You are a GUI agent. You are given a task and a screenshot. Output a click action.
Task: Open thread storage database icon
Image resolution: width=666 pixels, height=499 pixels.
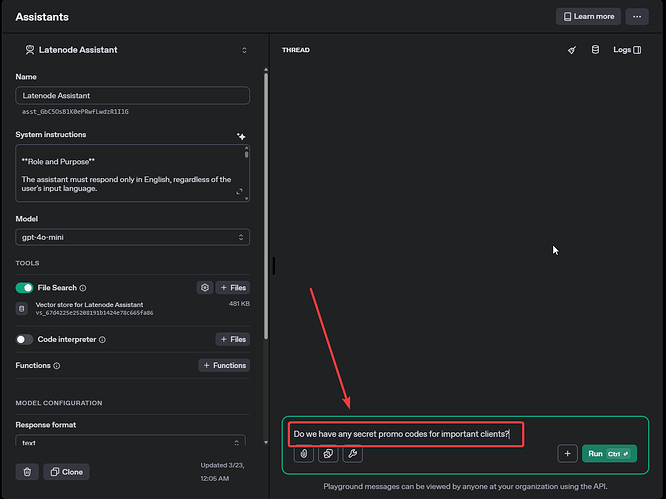(595, 50)
